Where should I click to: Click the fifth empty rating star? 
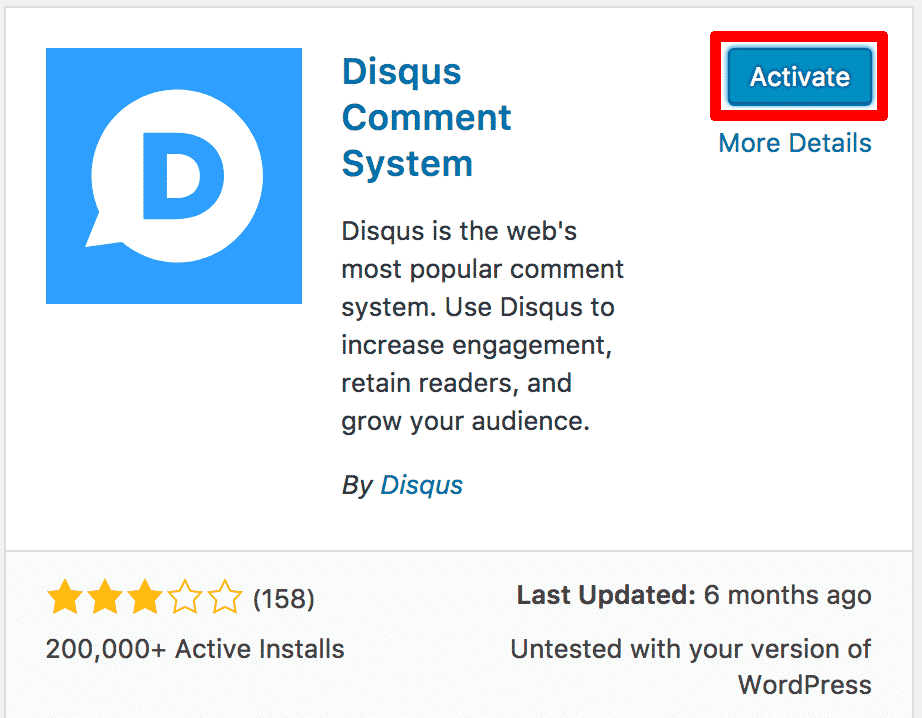coord(225,597)
